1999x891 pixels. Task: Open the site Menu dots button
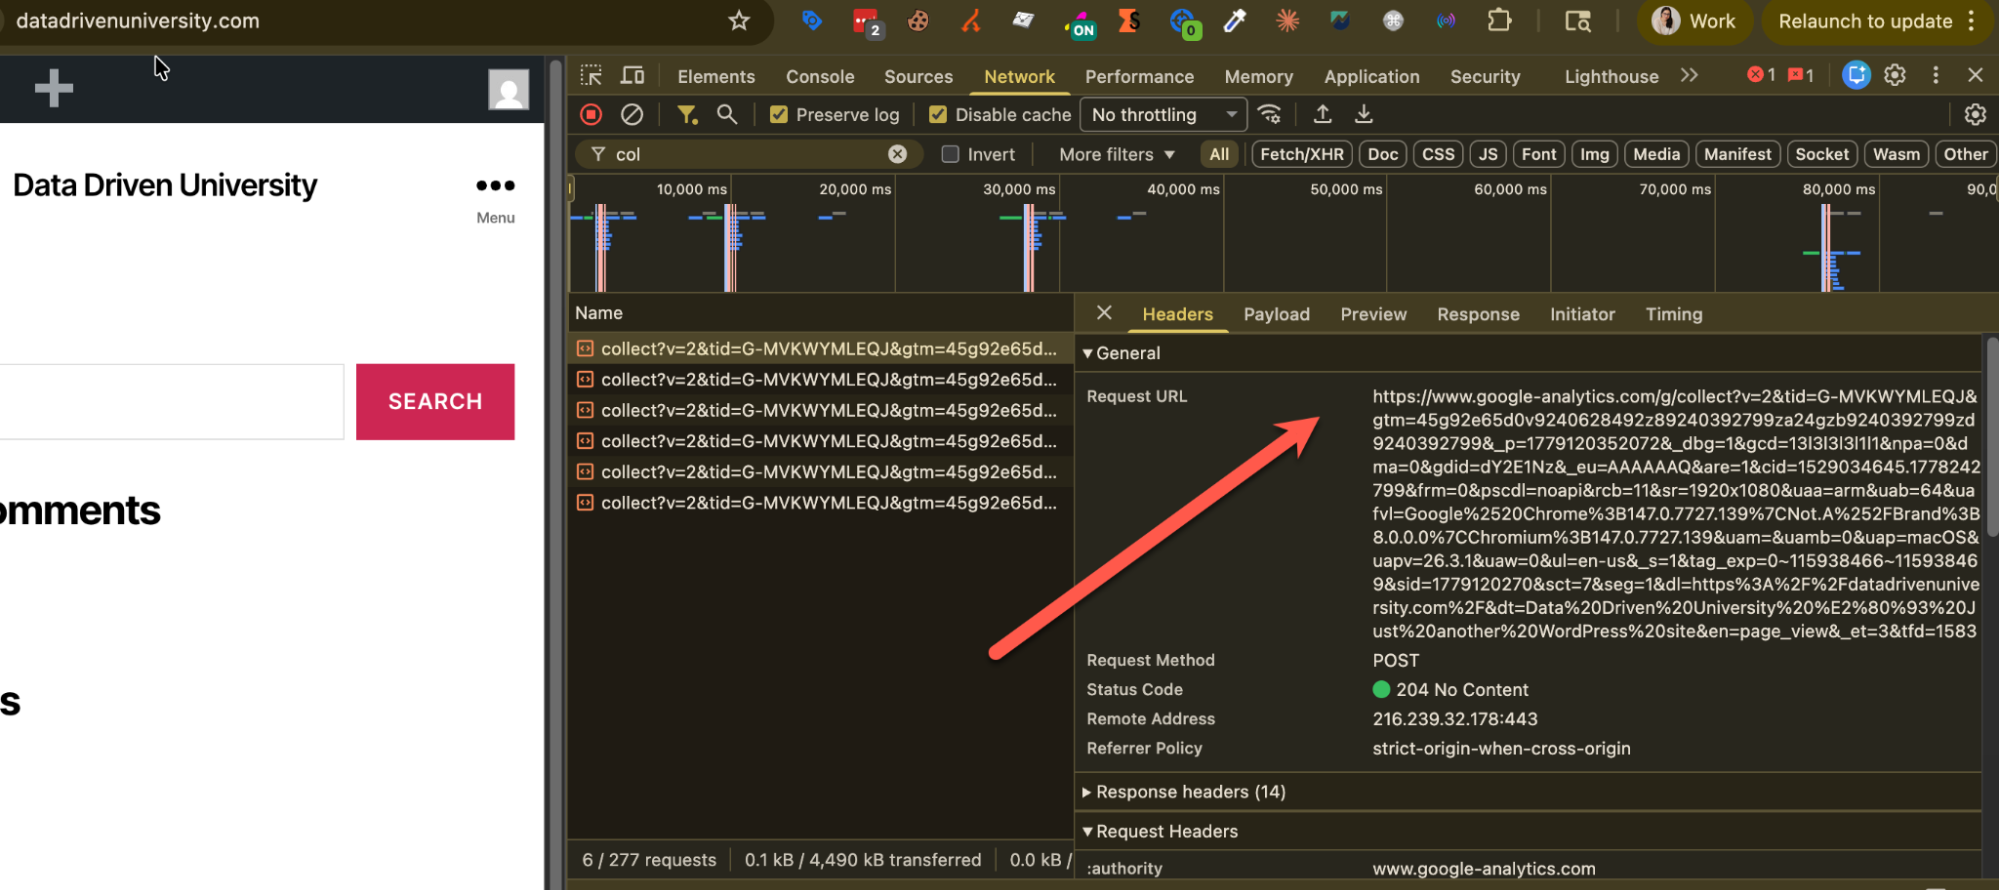495,199
